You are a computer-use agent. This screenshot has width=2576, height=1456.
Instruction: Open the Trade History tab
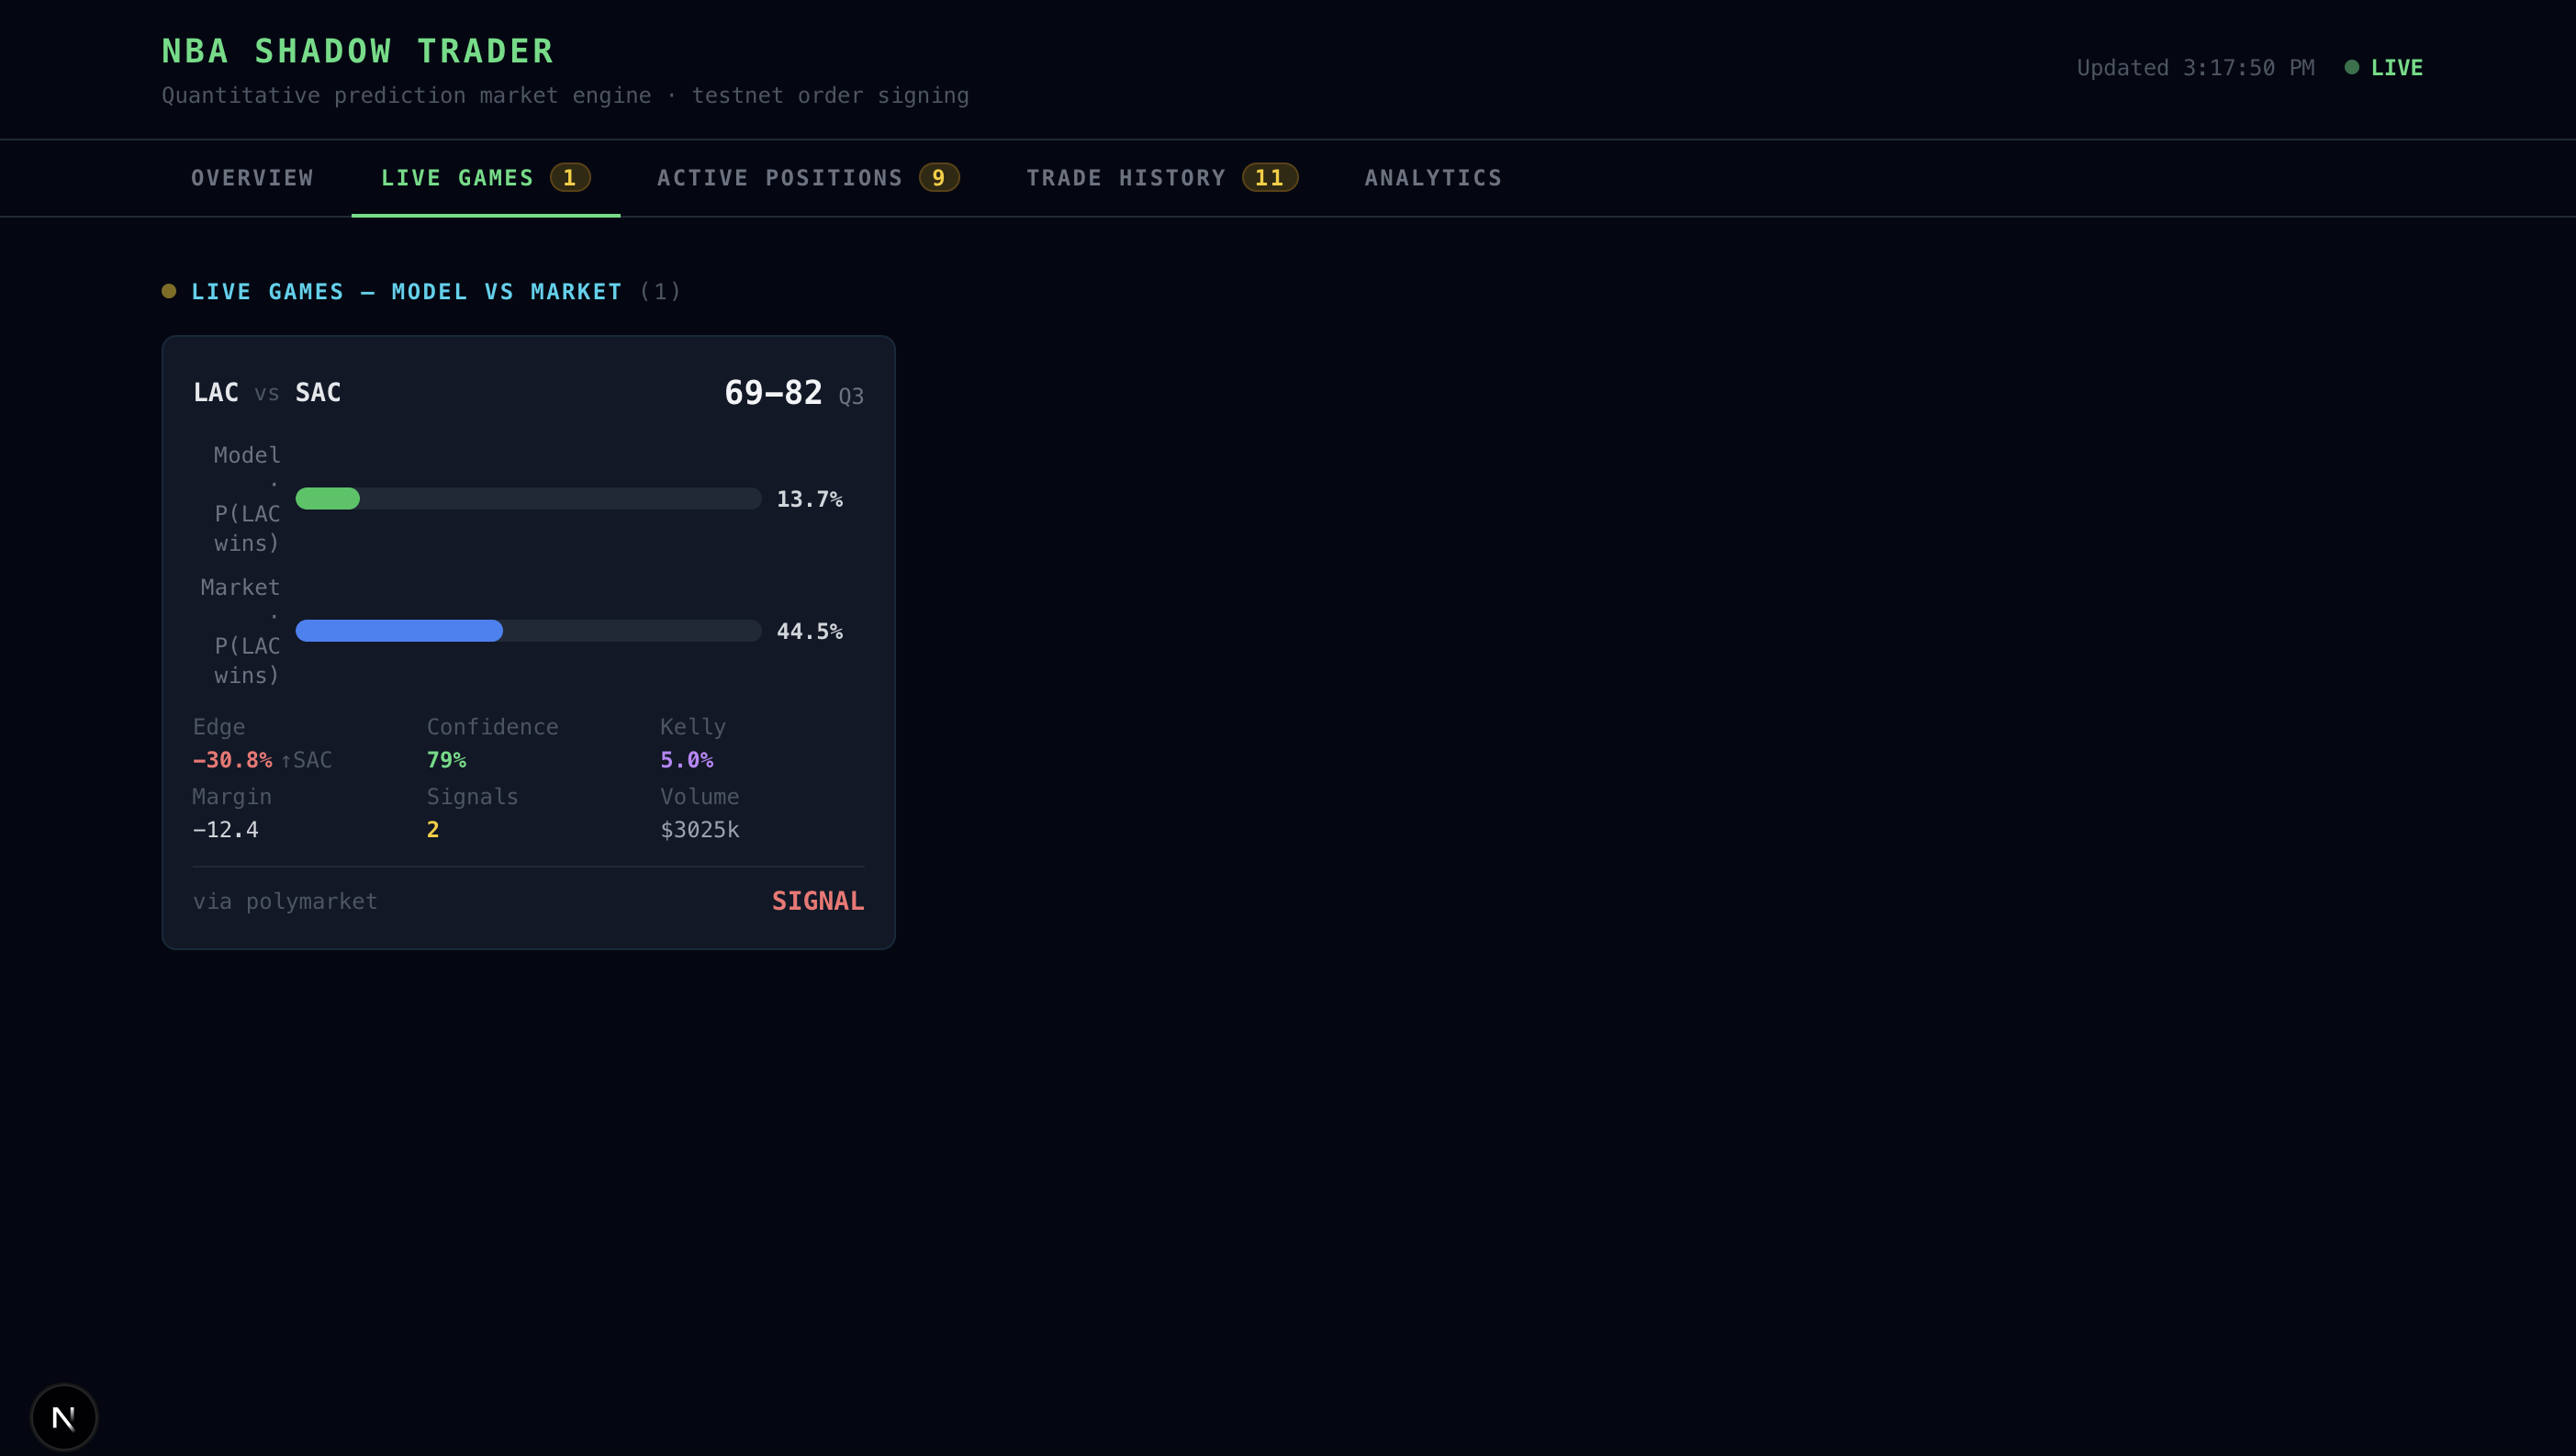[x=1125, y=178]
